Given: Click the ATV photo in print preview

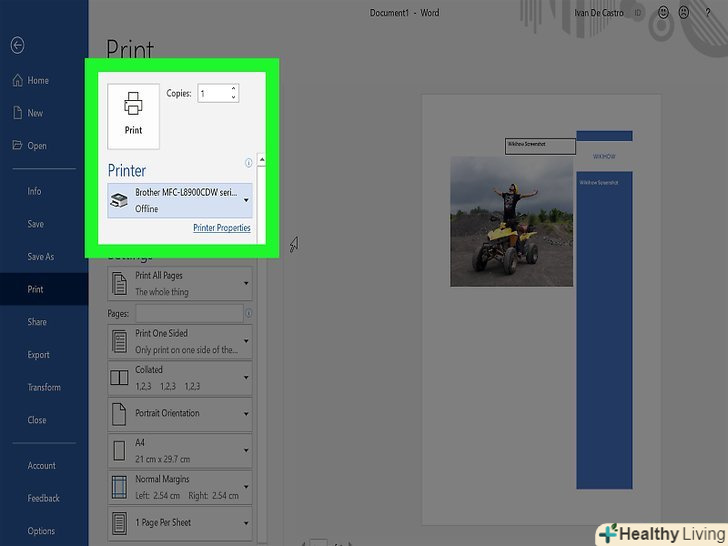Looking at the screenshot, I should click(512, 221).
